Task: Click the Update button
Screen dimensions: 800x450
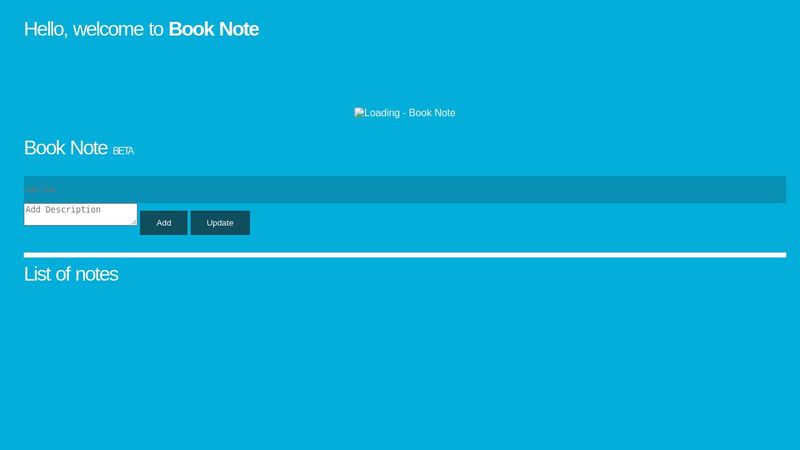Action: tap(220, 223)
